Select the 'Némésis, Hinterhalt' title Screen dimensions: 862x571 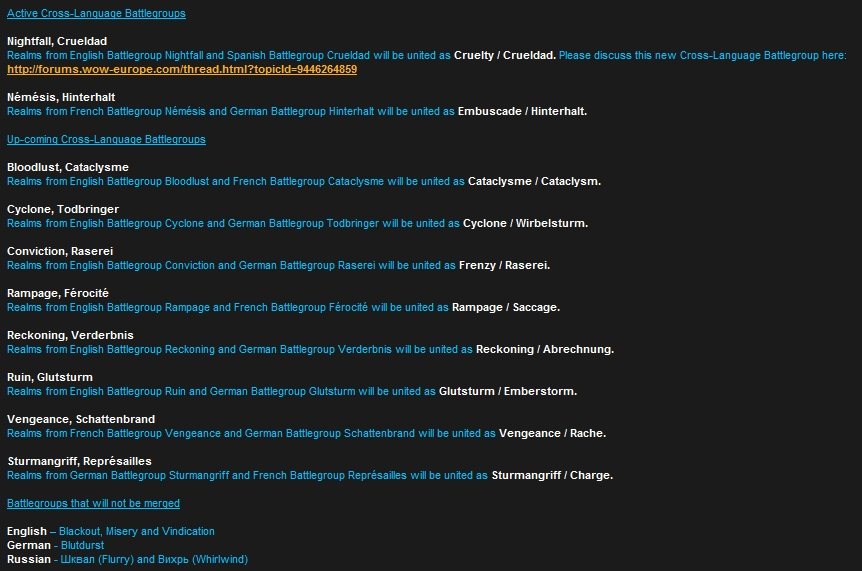coord(61,97)
